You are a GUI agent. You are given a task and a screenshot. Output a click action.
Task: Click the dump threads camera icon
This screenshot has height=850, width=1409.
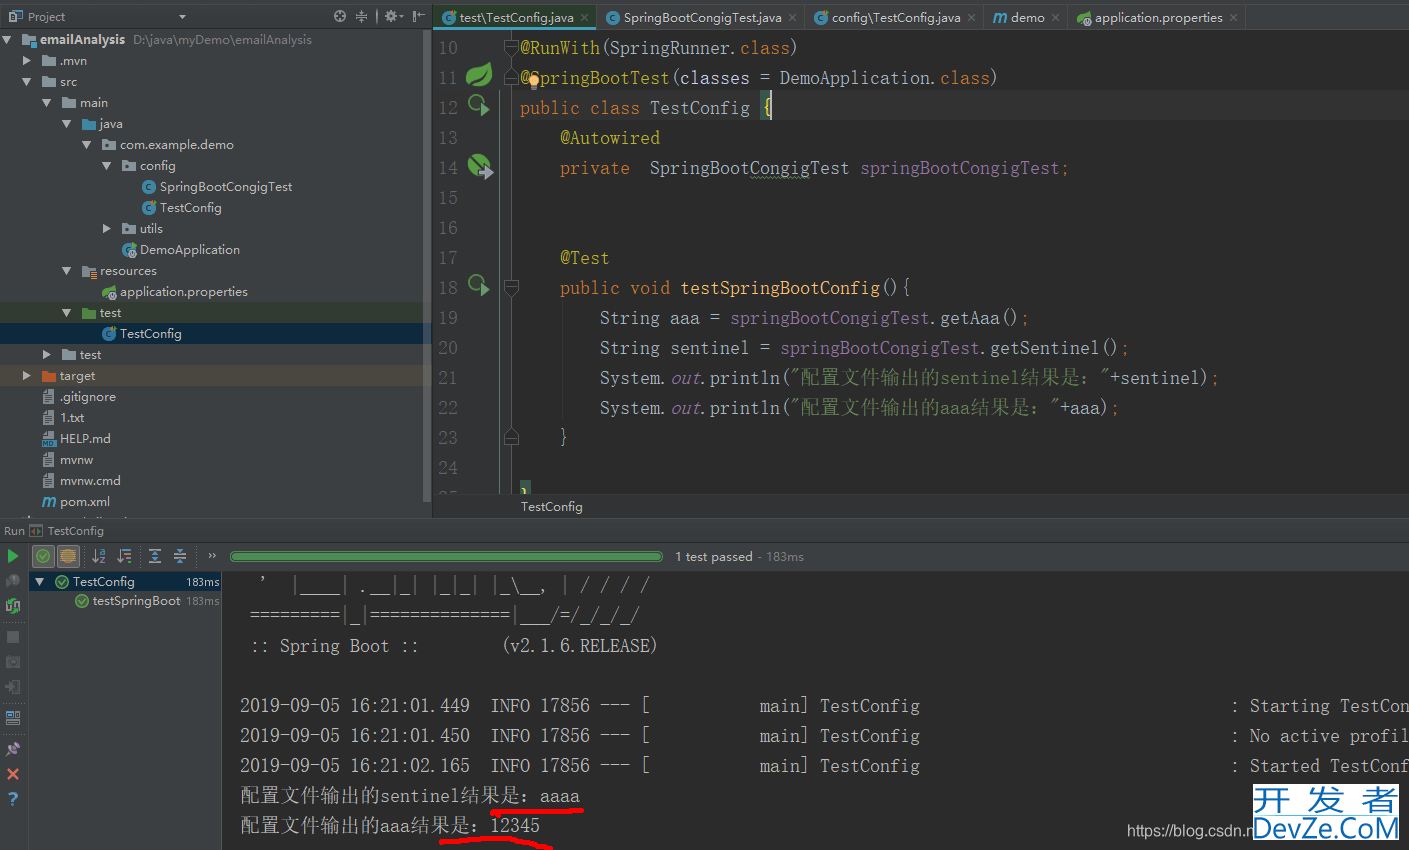[x=12, y=662]
